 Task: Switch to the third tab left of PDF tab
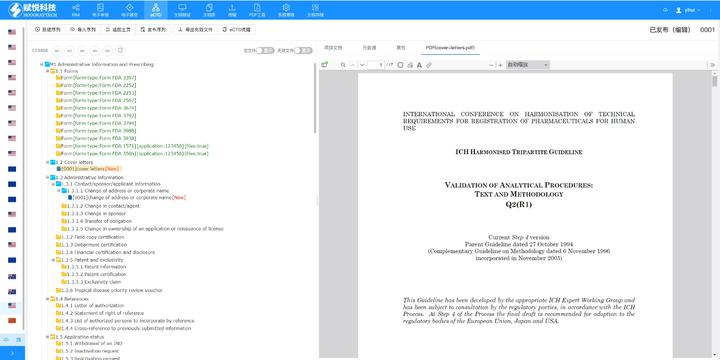(333, 48)
